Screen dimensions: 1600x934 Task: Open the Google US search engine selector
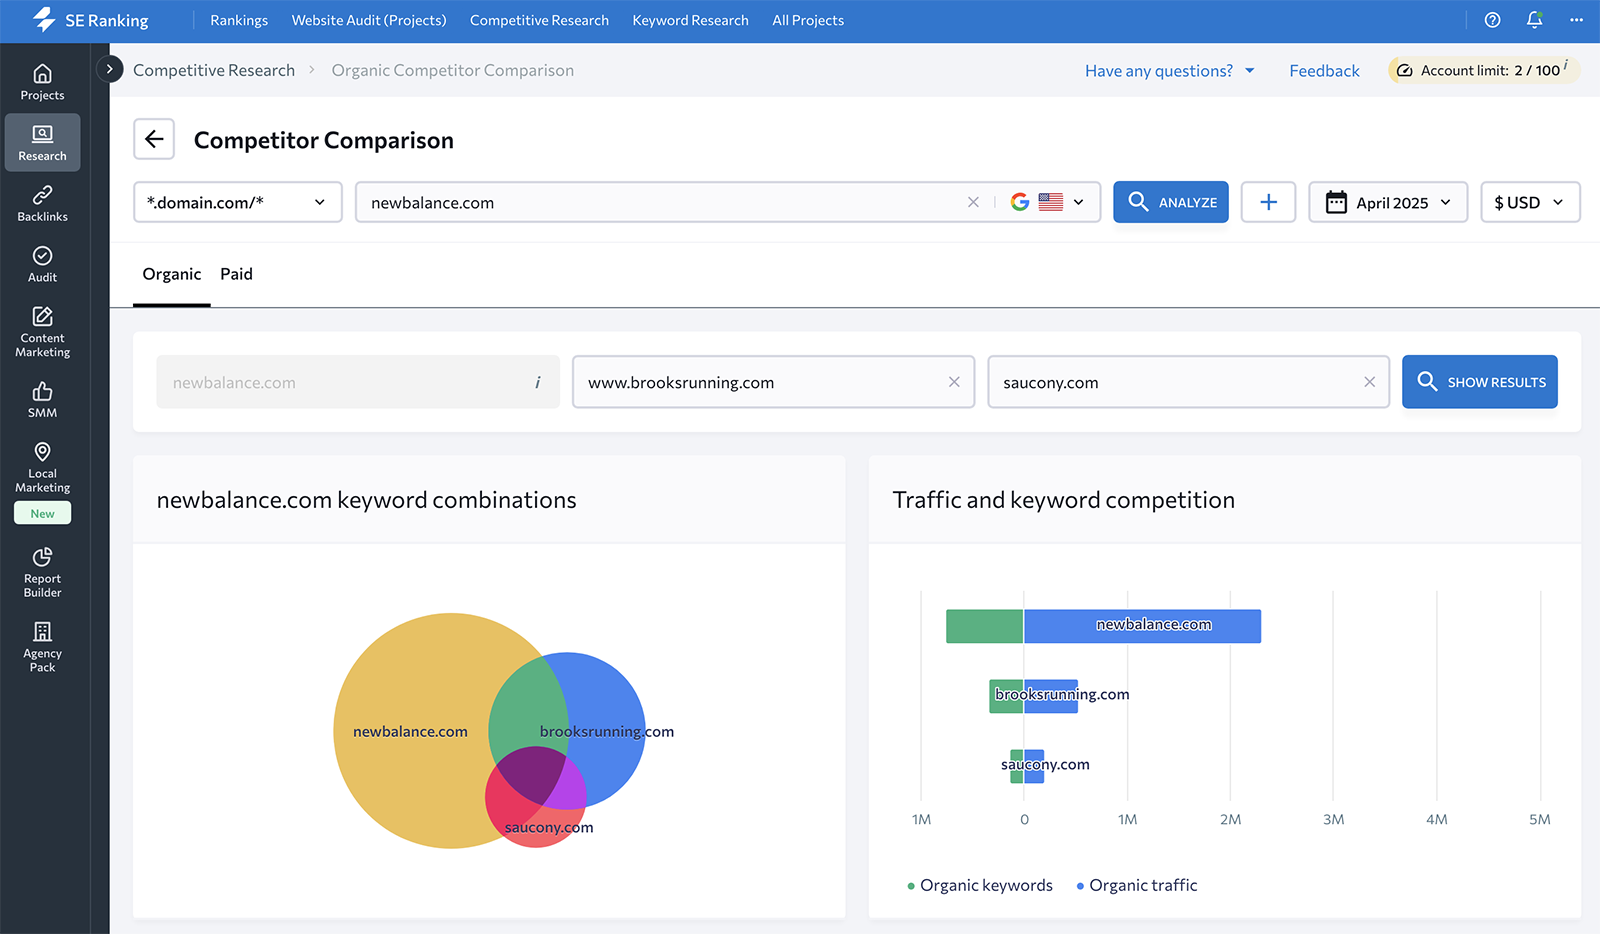1047,202
